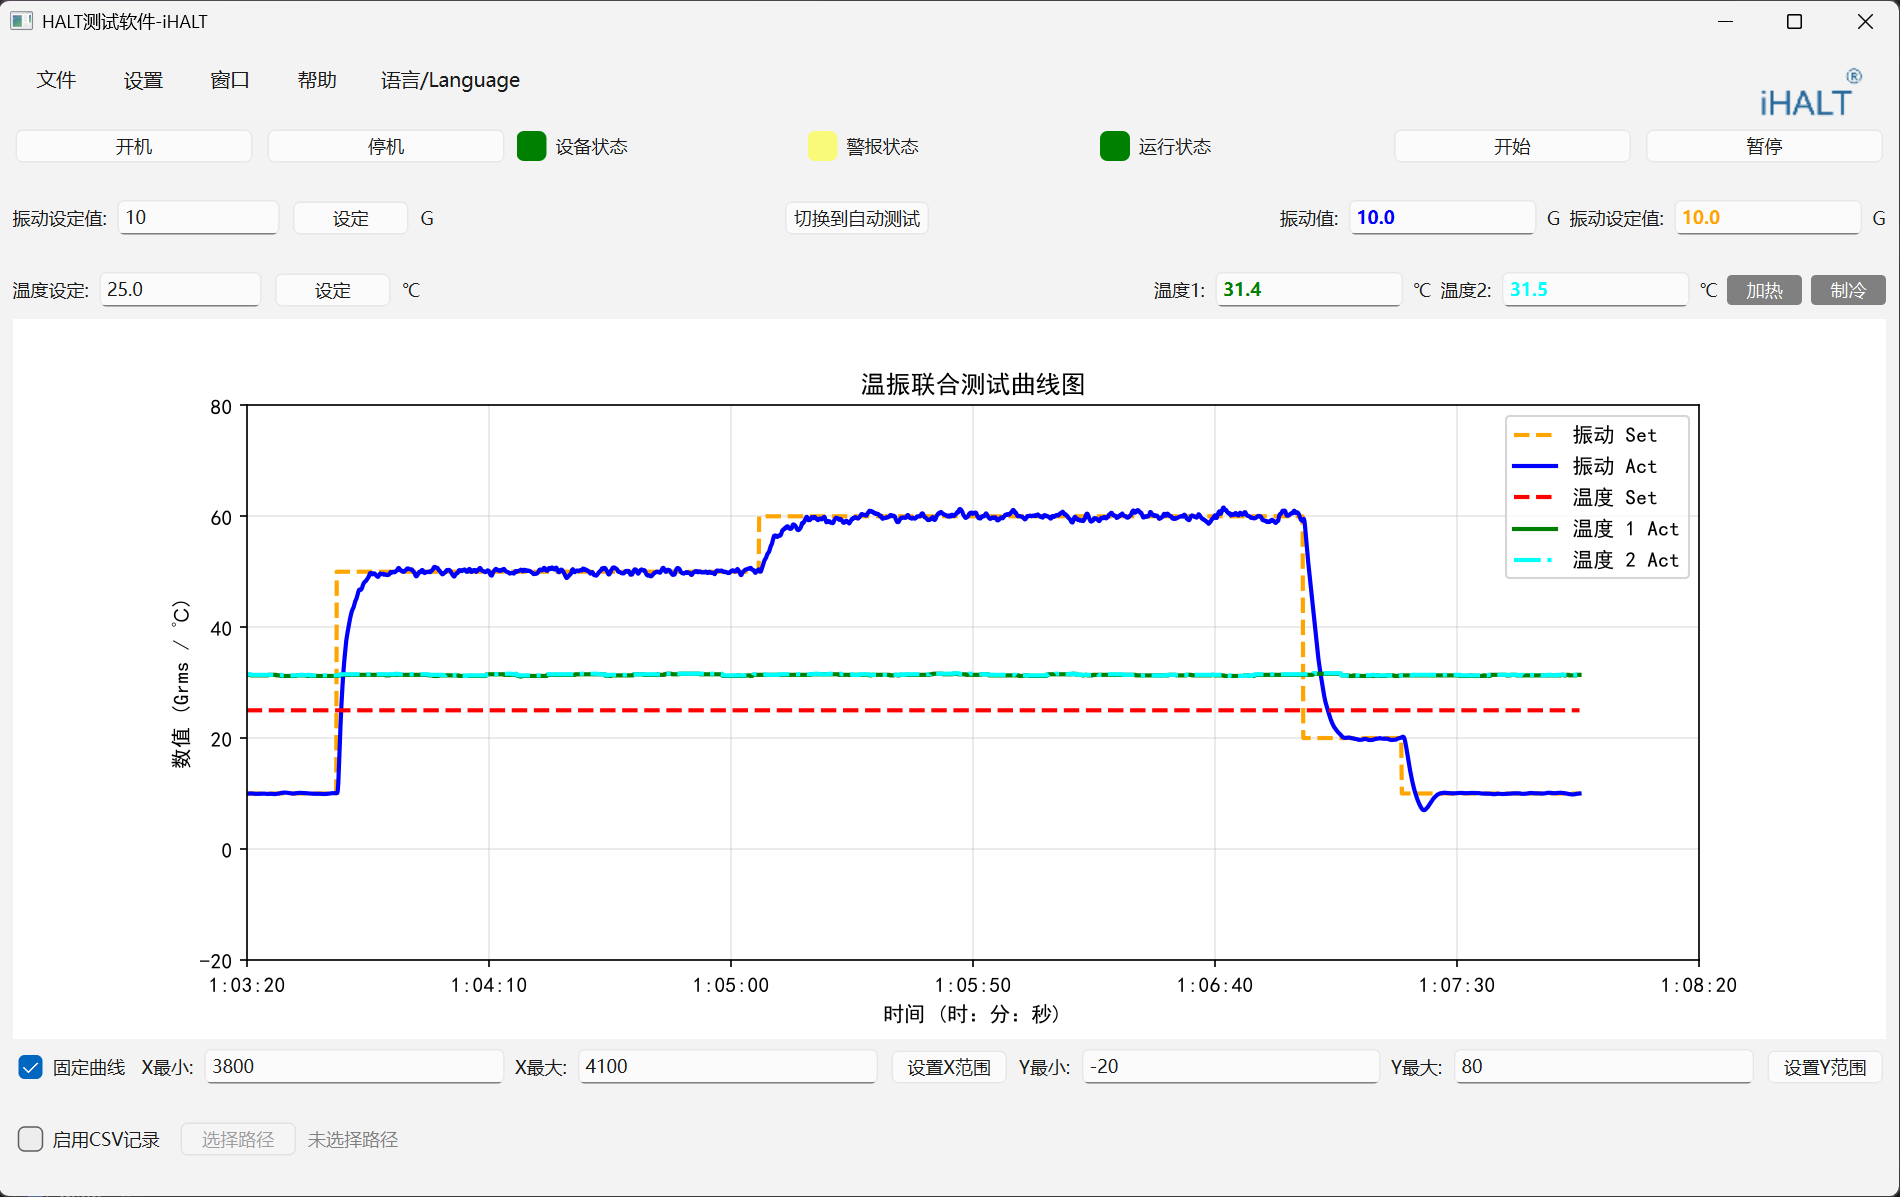Click the yellow 警报状态 alarm indicator
Image resolution: width=1900 pixels, height=1197 pixels.
[822, 146]
